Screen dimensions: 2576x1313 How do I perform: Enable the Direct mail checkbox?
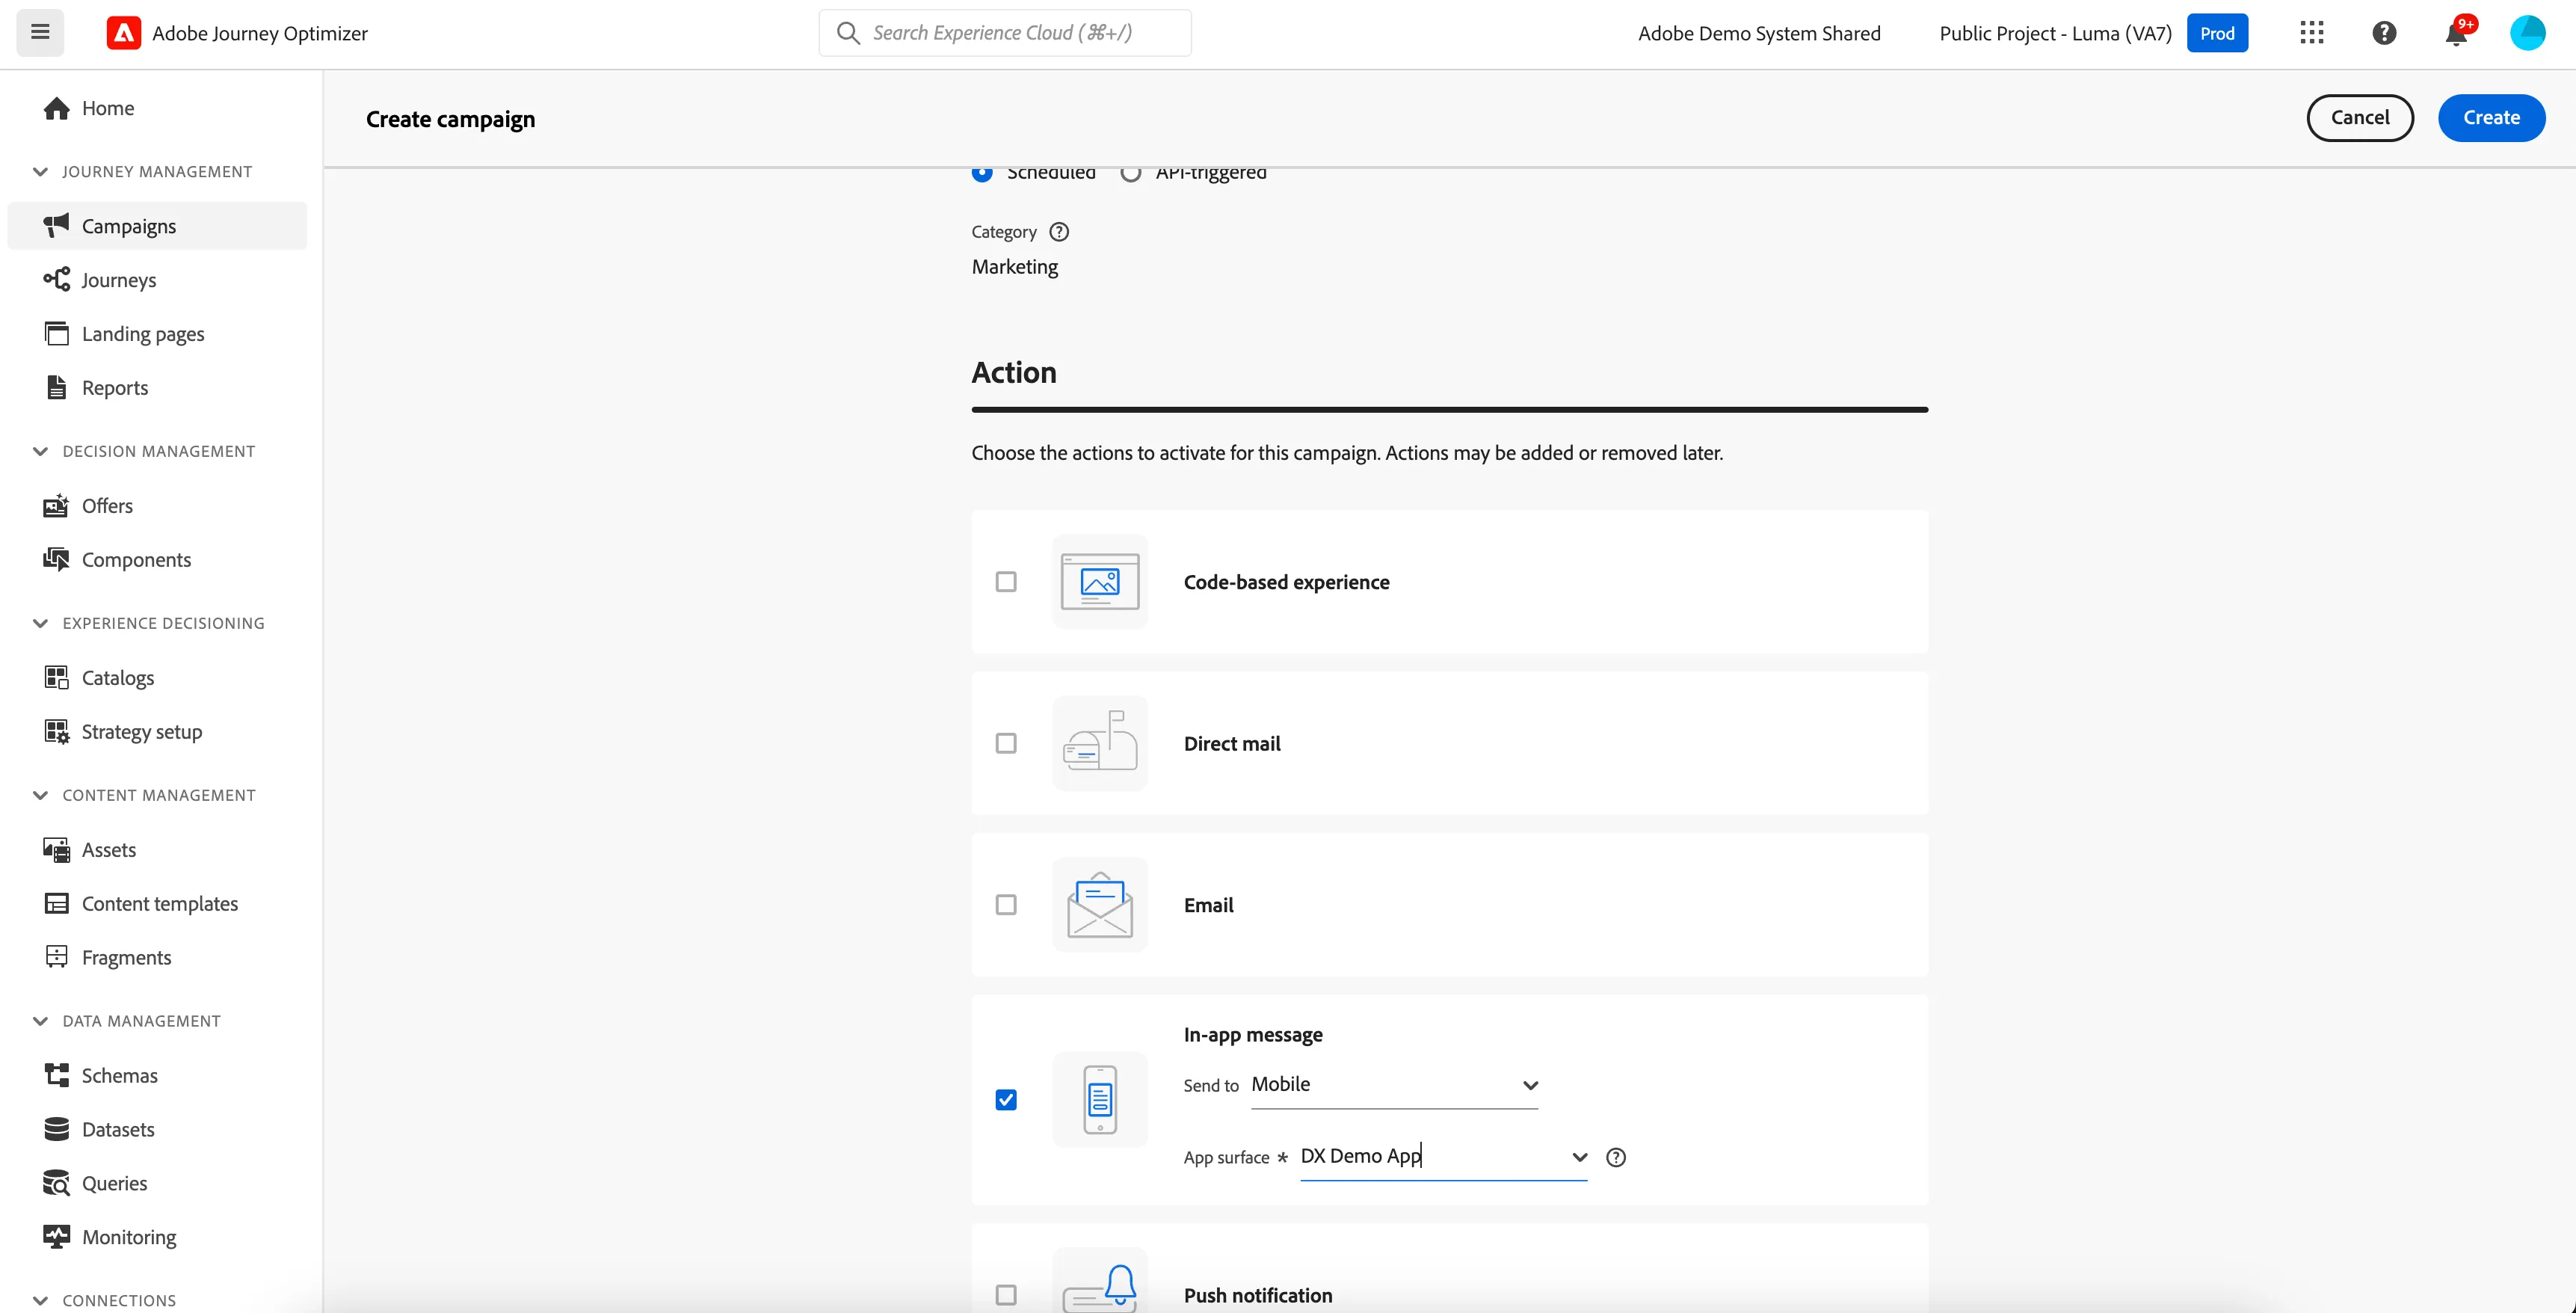coord(1006,743)
